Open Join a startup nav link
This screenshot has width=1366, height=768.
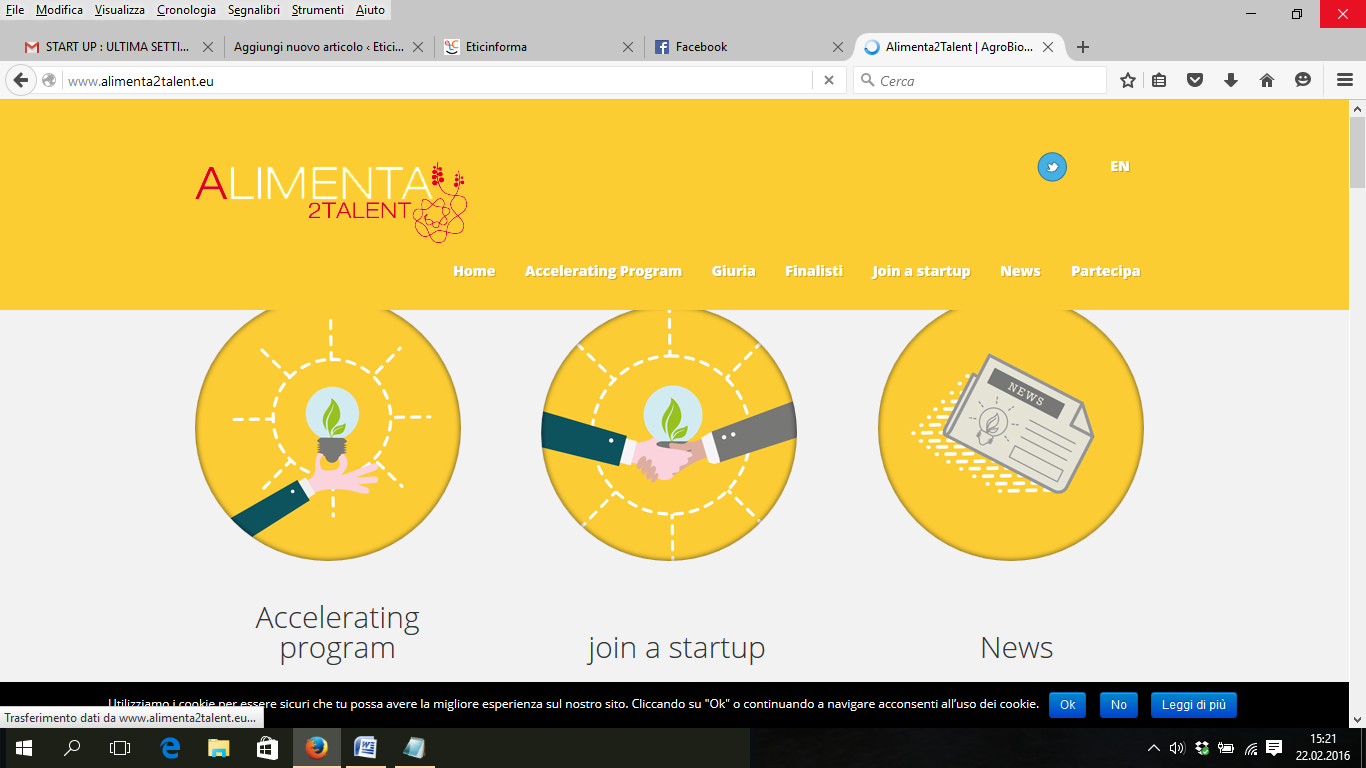click(921, 271)
